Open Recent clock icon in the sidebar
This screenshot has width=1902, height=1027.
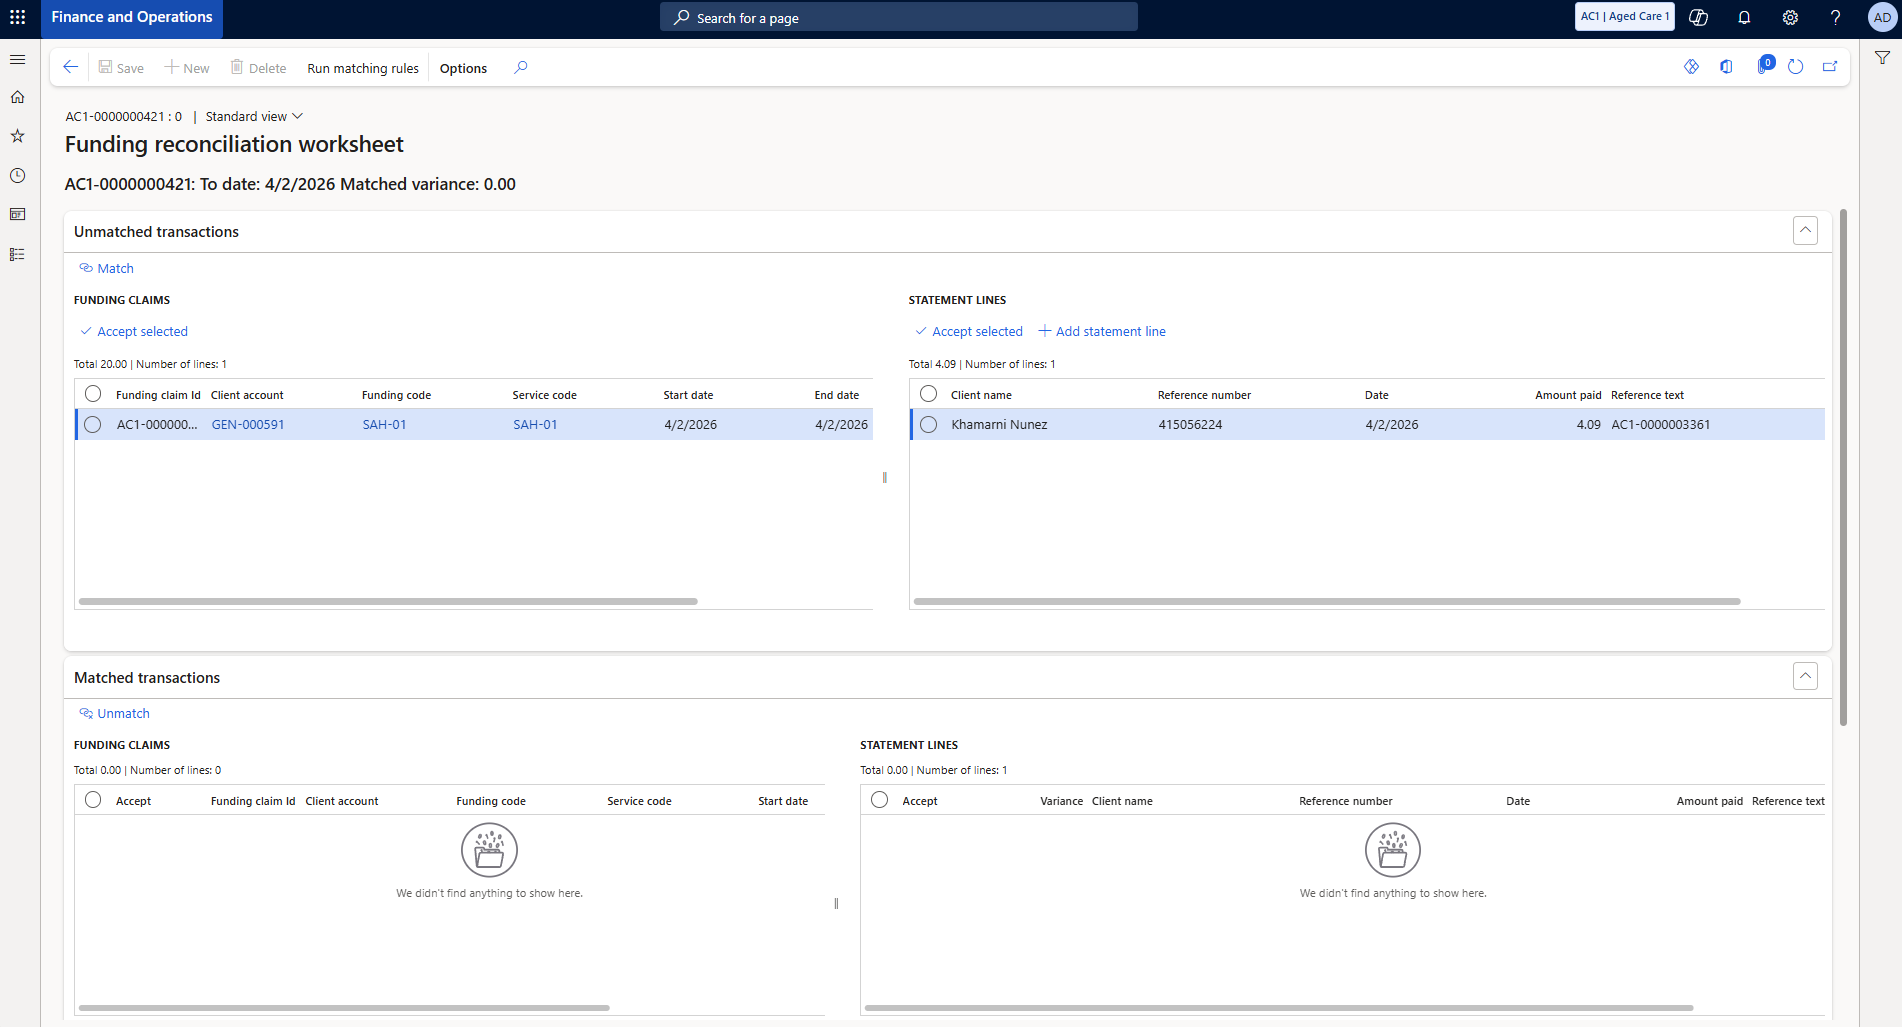point(17,175)
